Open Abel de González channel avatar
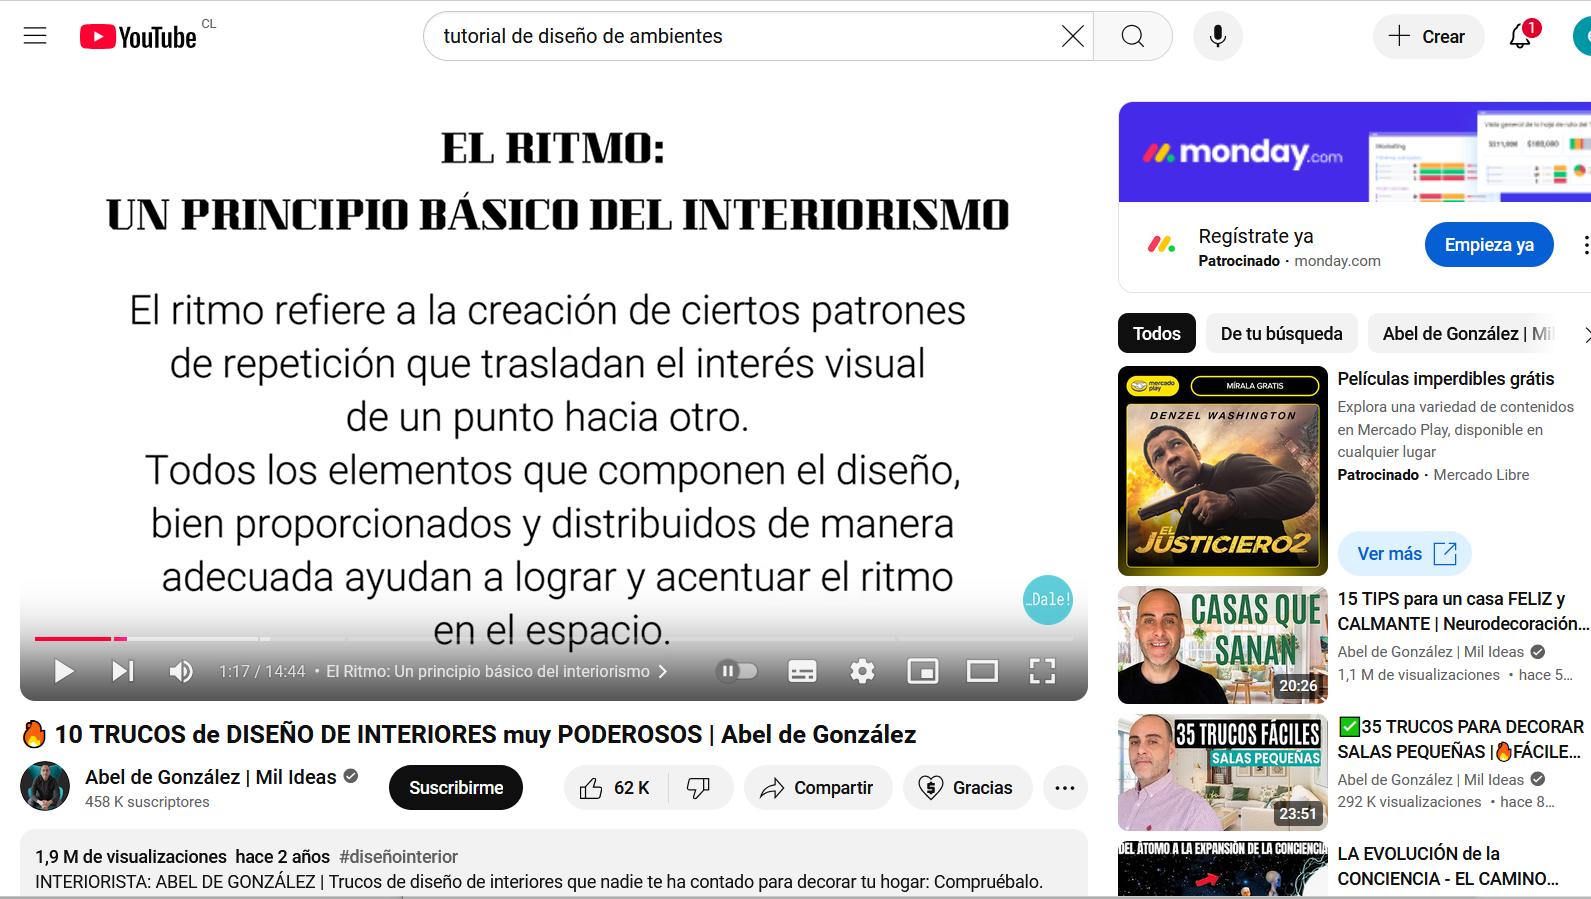 45,786
